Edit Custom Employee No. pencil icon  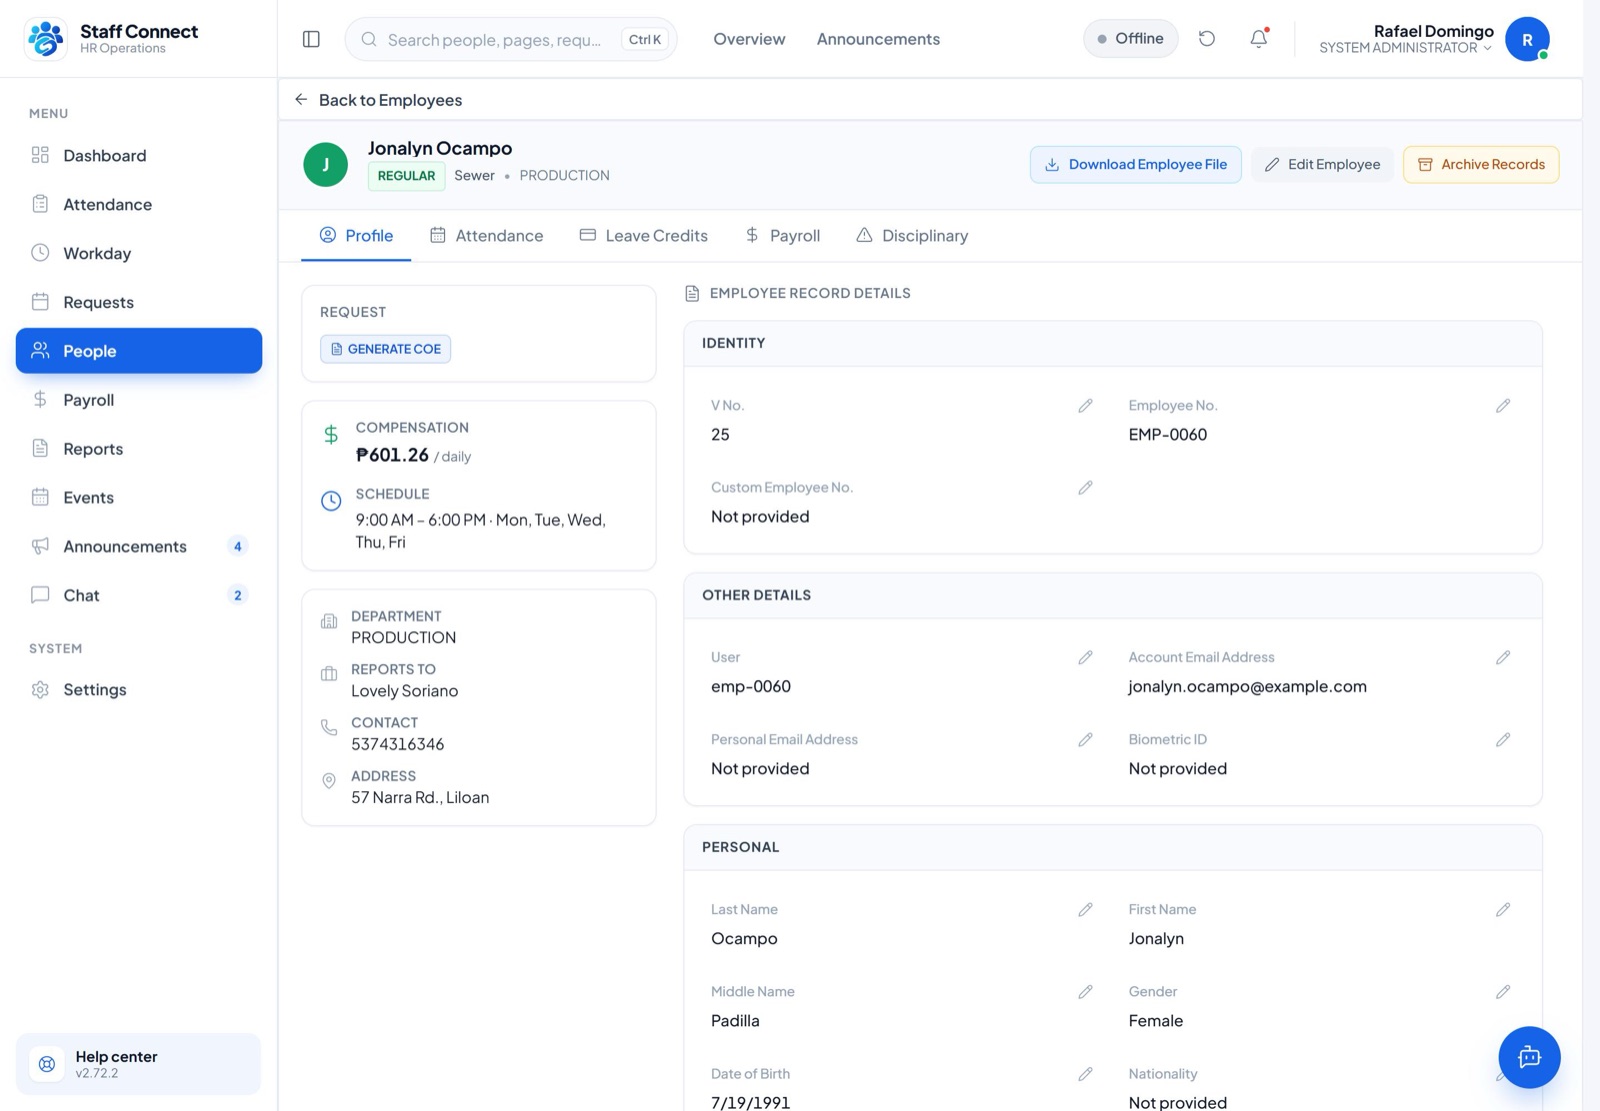click(1085, 488)
